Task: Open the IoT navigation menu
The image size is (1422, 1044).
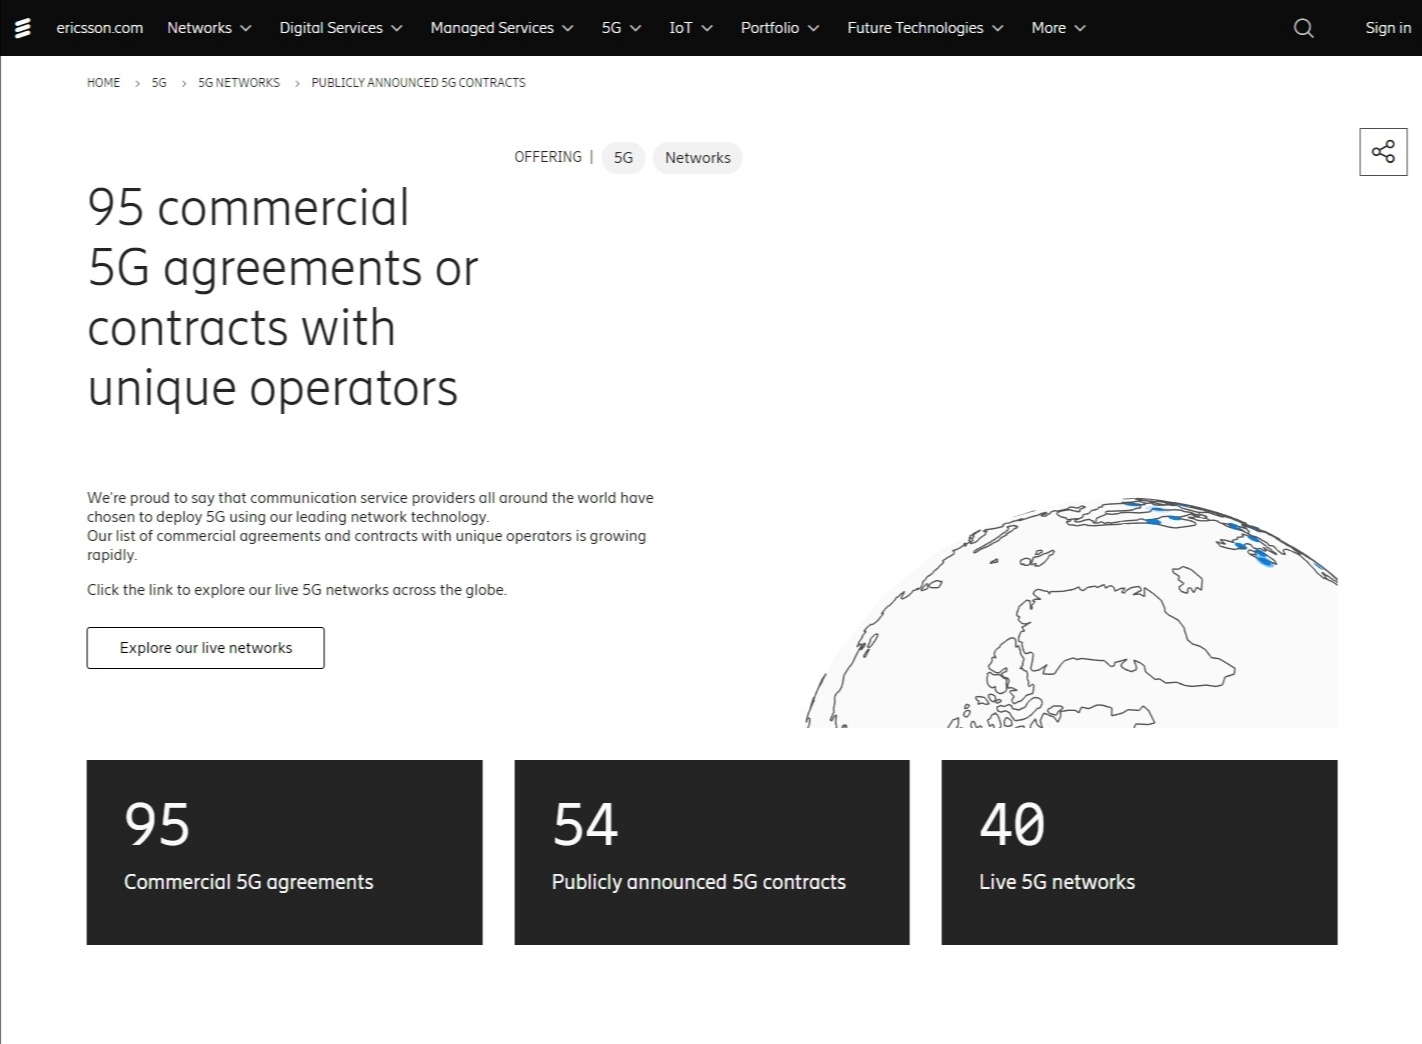Action: tap(690, 28)
